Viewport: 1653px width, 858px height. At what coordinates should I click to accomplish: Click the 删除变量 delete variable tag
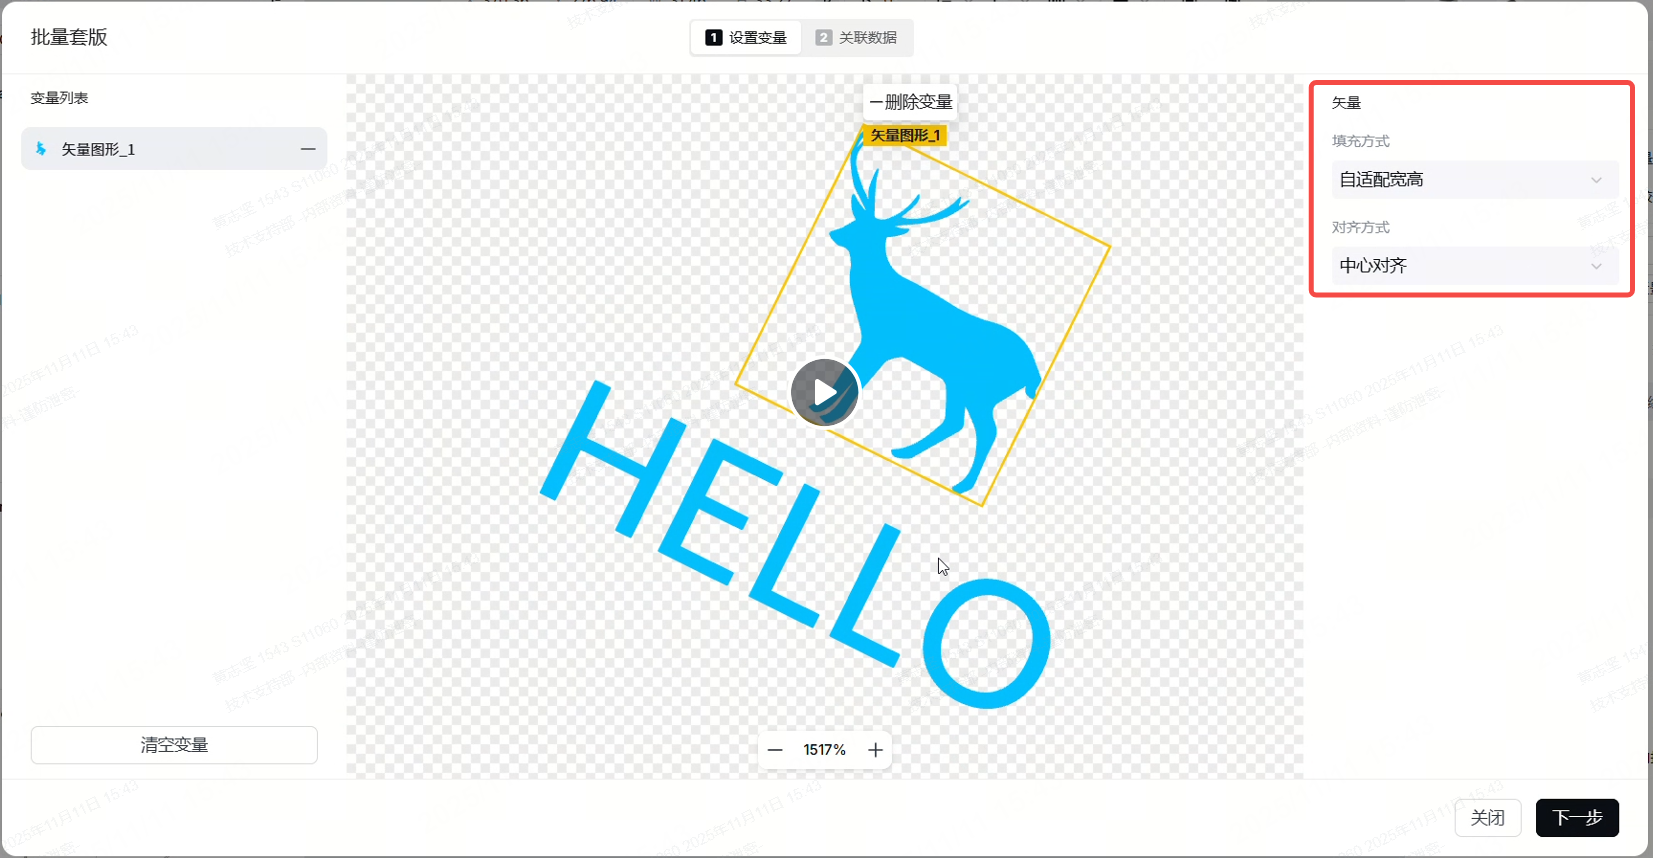(910, 102)
